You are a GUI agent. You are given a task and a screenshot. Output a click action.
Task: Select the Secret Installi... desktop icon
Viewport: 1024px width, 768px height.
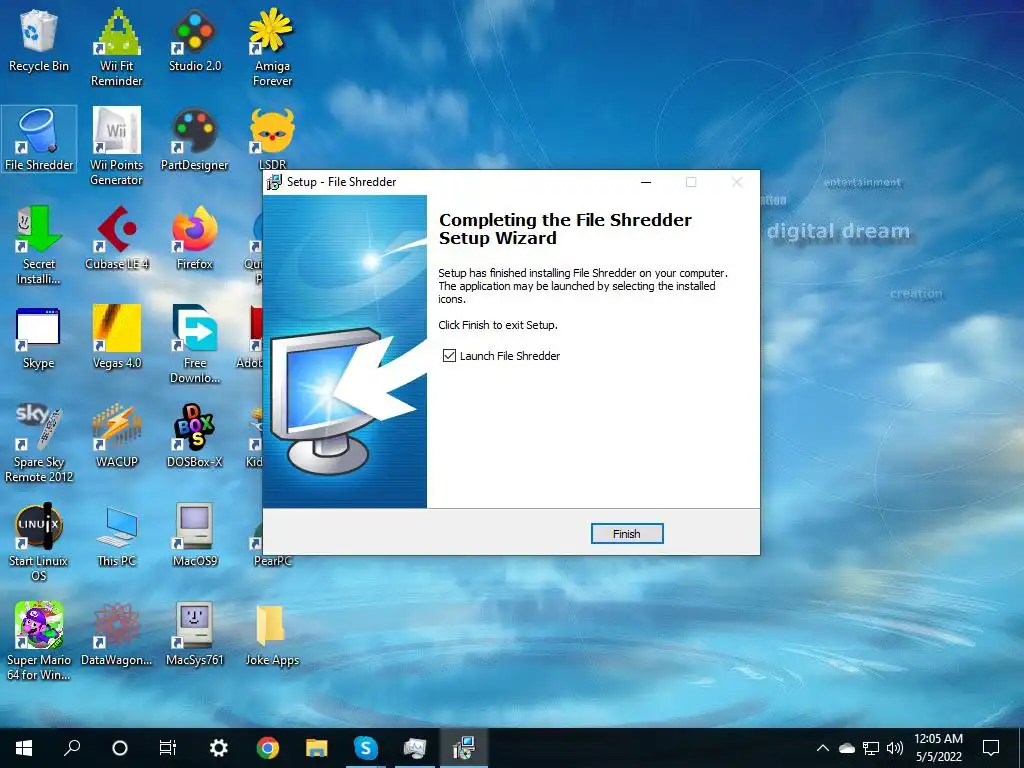(x=39, y=246)
